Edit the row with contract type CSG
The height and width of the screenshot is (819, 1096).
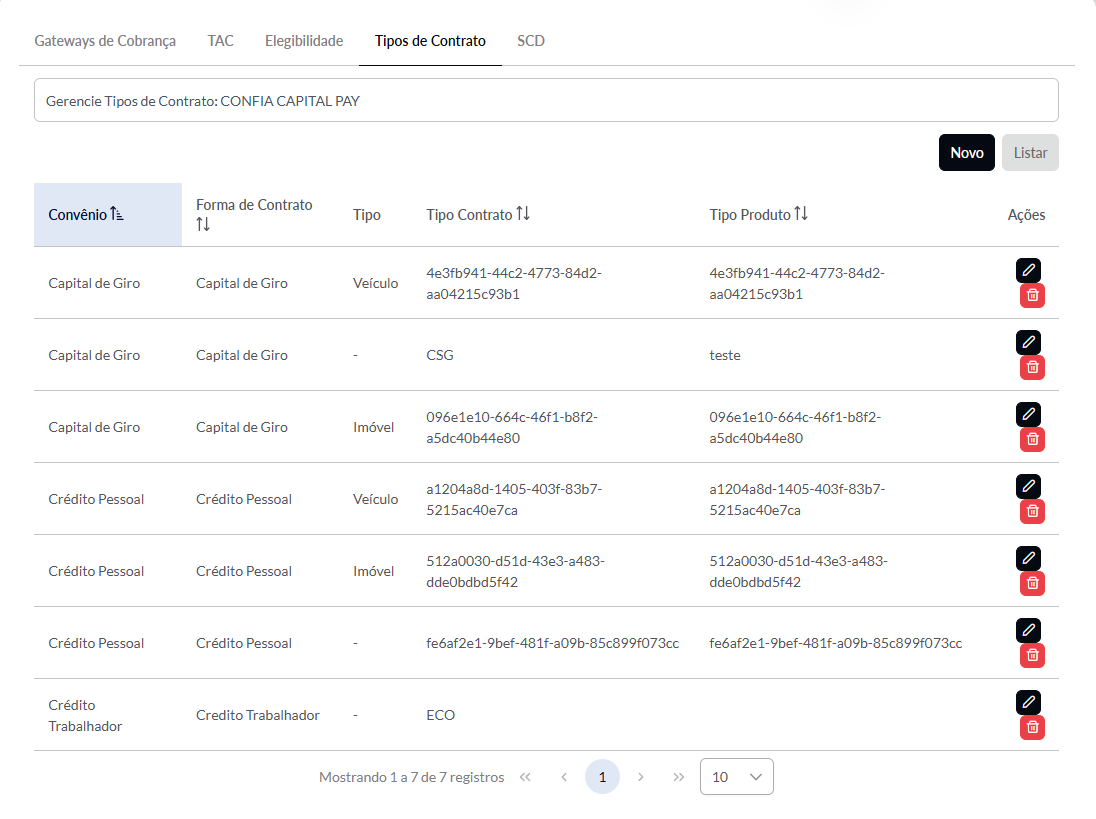(1028, 342)
